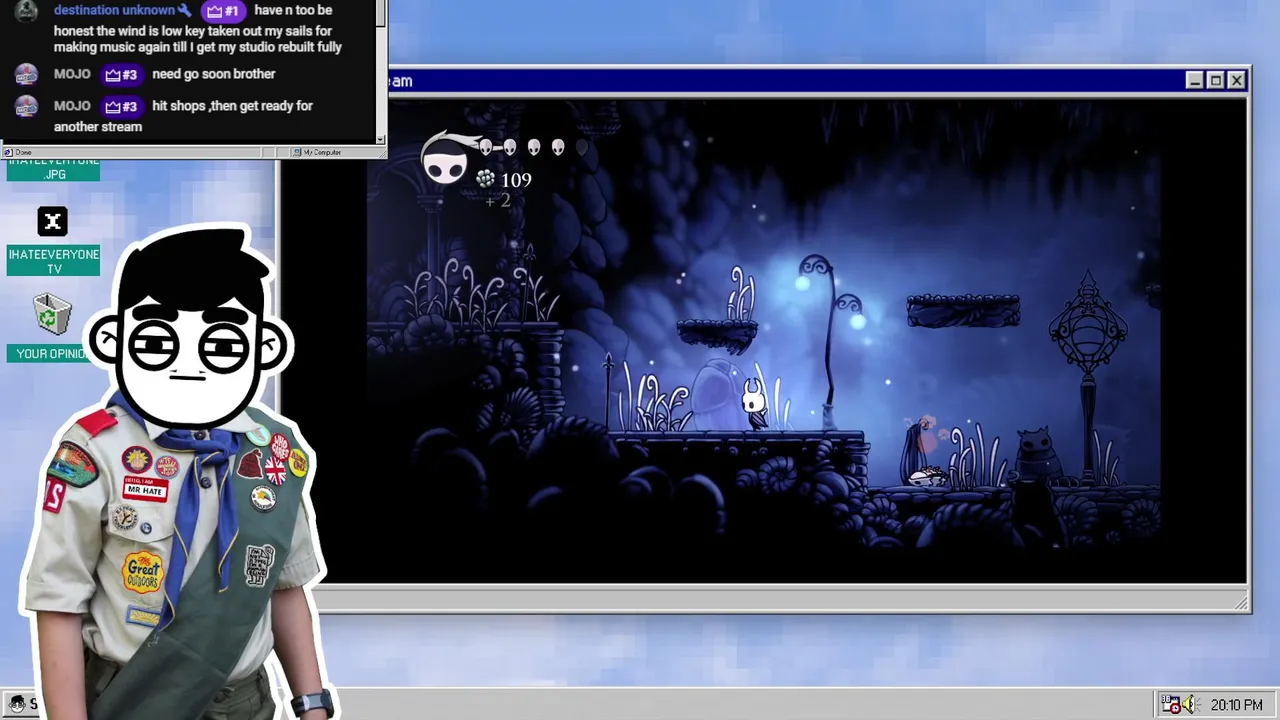Click the chat scrollbar down arrow

380,139
